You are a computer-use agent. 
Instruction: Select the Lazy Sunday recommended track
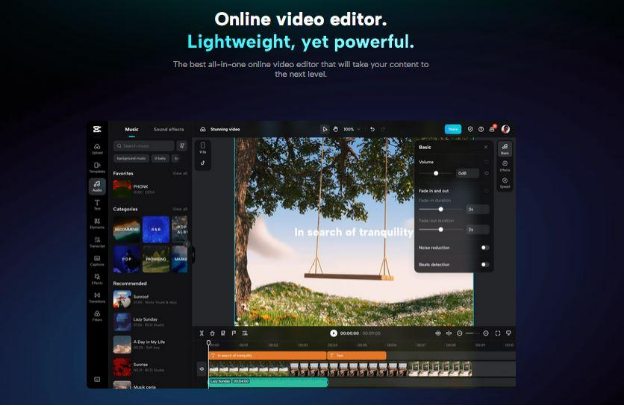pos(150,322)
